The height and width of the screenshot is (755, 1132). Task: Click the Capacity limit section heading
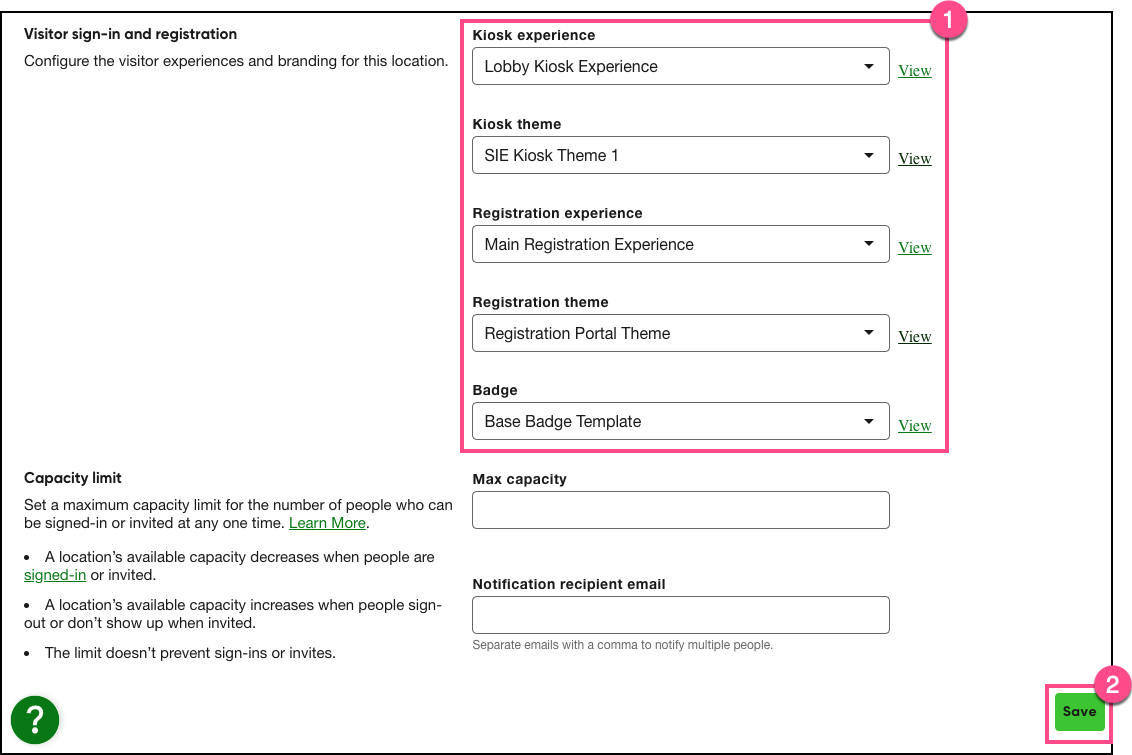73,478
